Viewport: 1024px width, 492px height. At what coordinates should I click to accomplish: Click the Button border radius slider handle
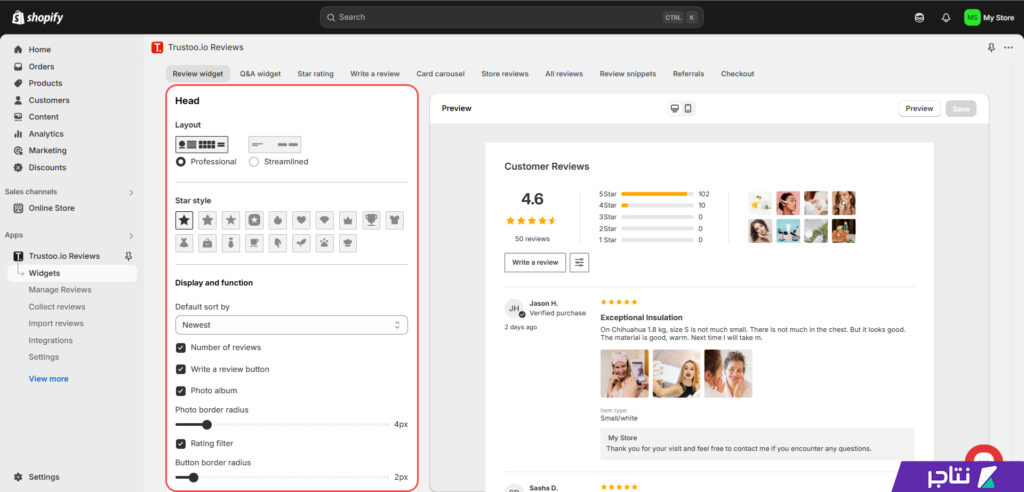tap(193, 478)
